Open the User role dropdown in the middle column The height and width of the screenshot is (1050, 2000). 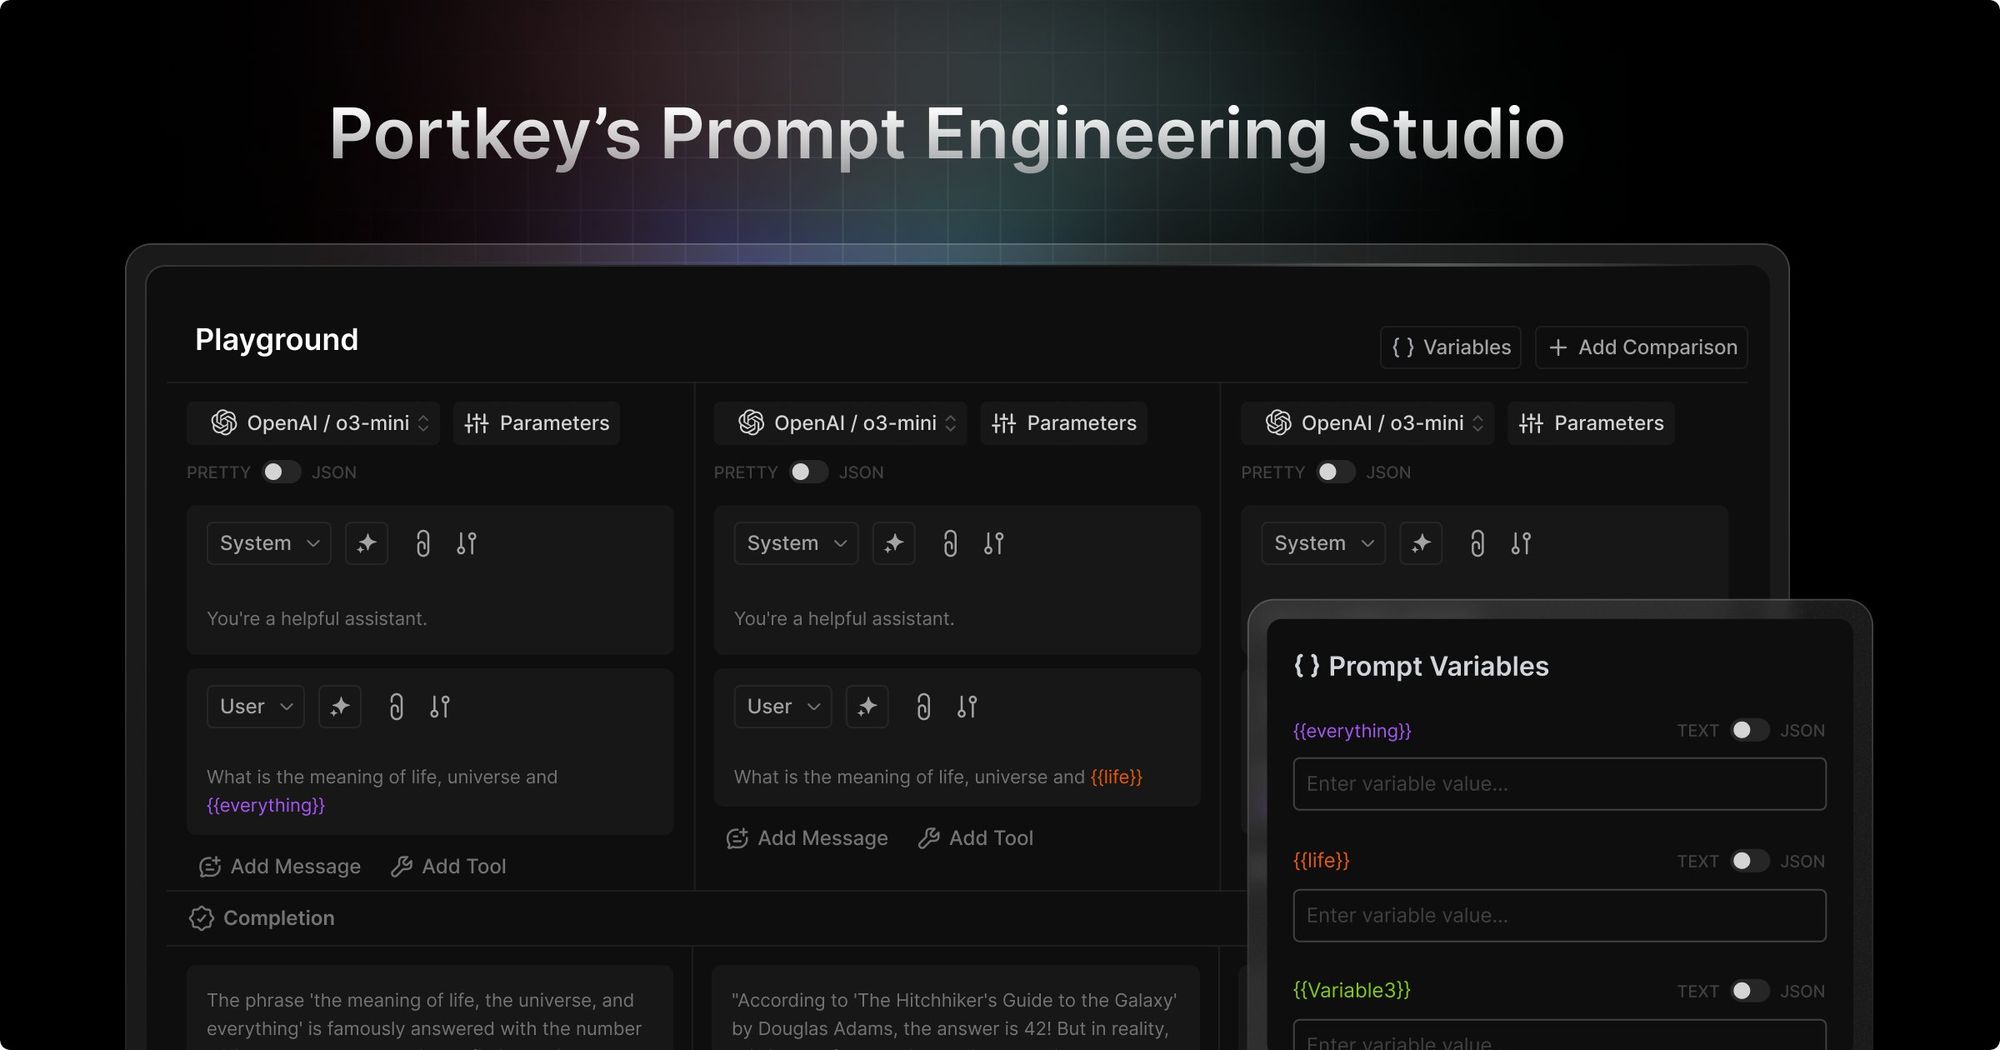[x=782, y=706]
